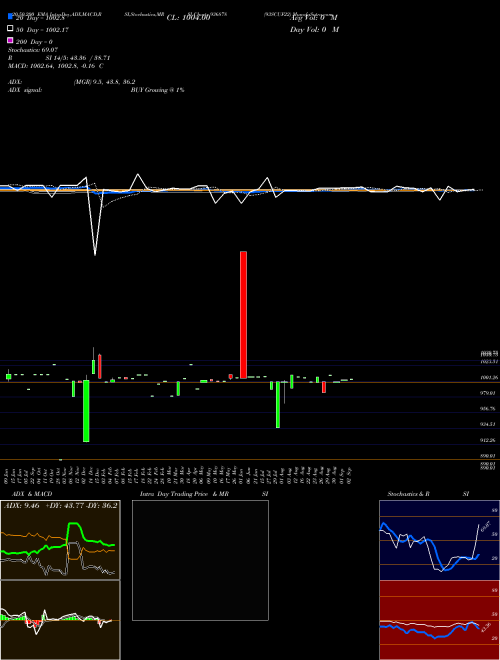Viewport: 500px width, 660px height.
Task: Click the '50 Day = 1002.17' legend text
Action: 42,30
